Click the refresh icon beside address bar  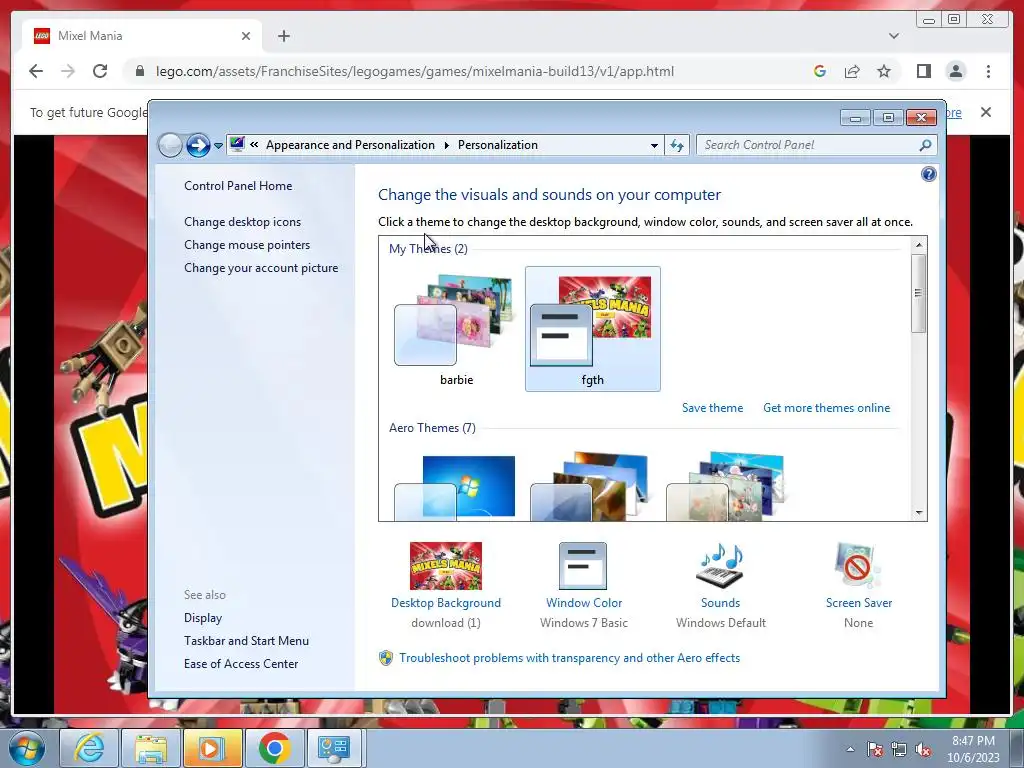click(677, 145)
